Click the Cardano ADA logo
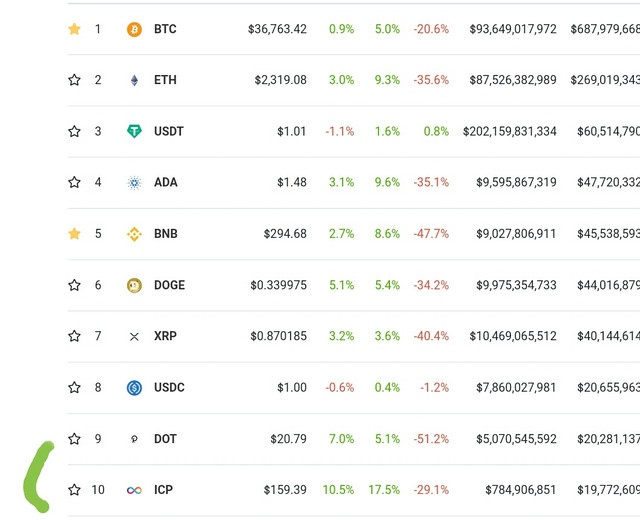Viewport: 640px width, 520px height. click(134, 182)
